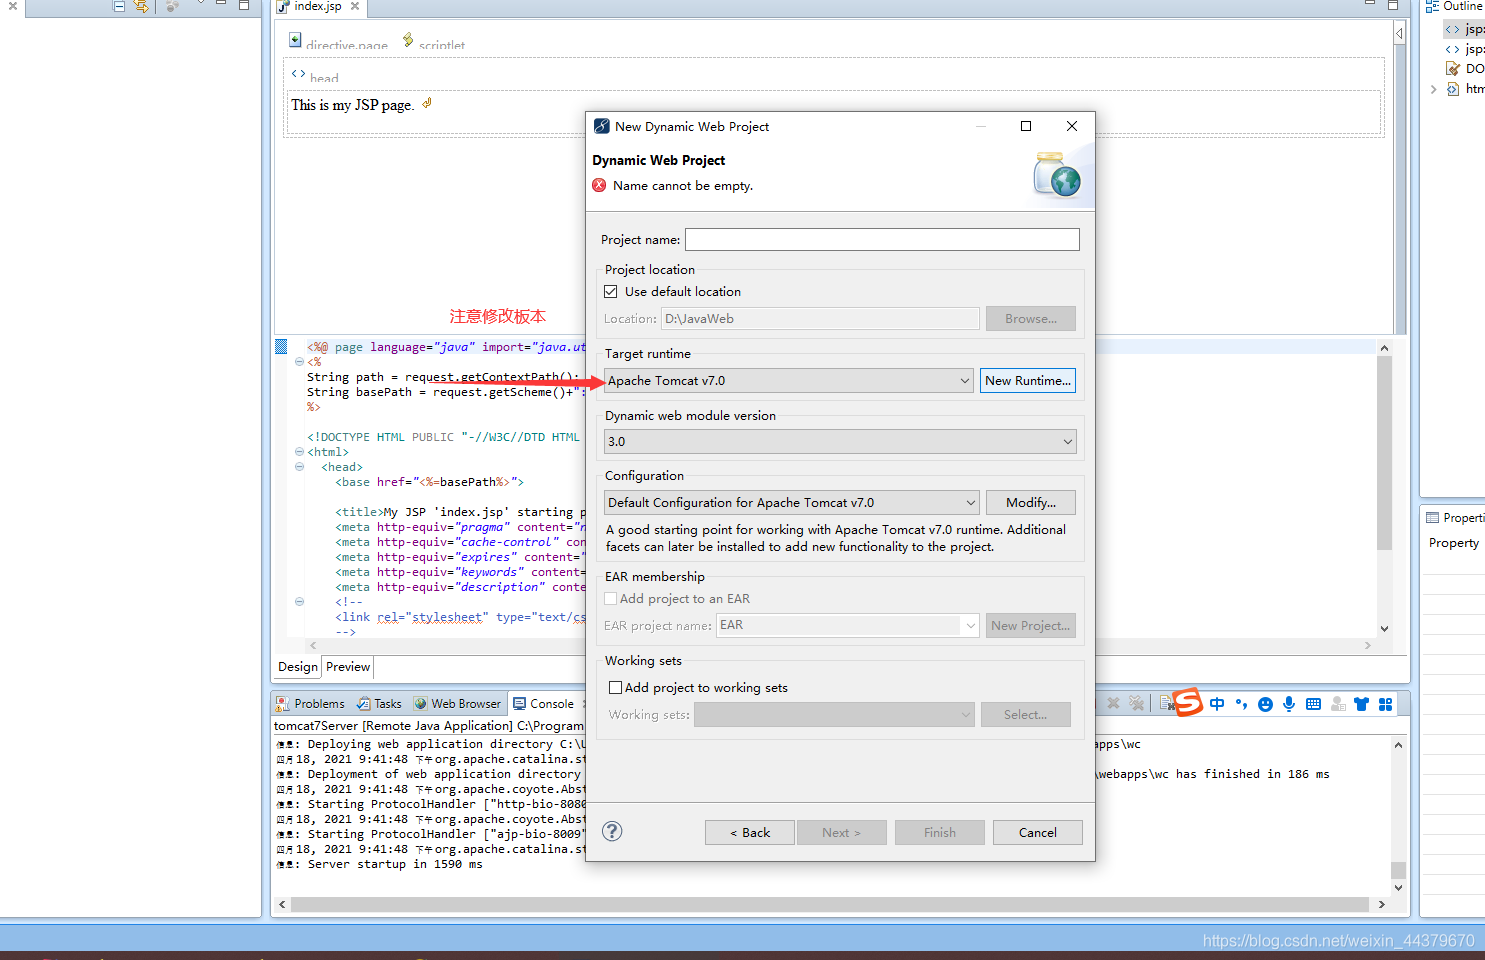Switch Sogou Chinese/English input mode

click(x=1217, y=704)
